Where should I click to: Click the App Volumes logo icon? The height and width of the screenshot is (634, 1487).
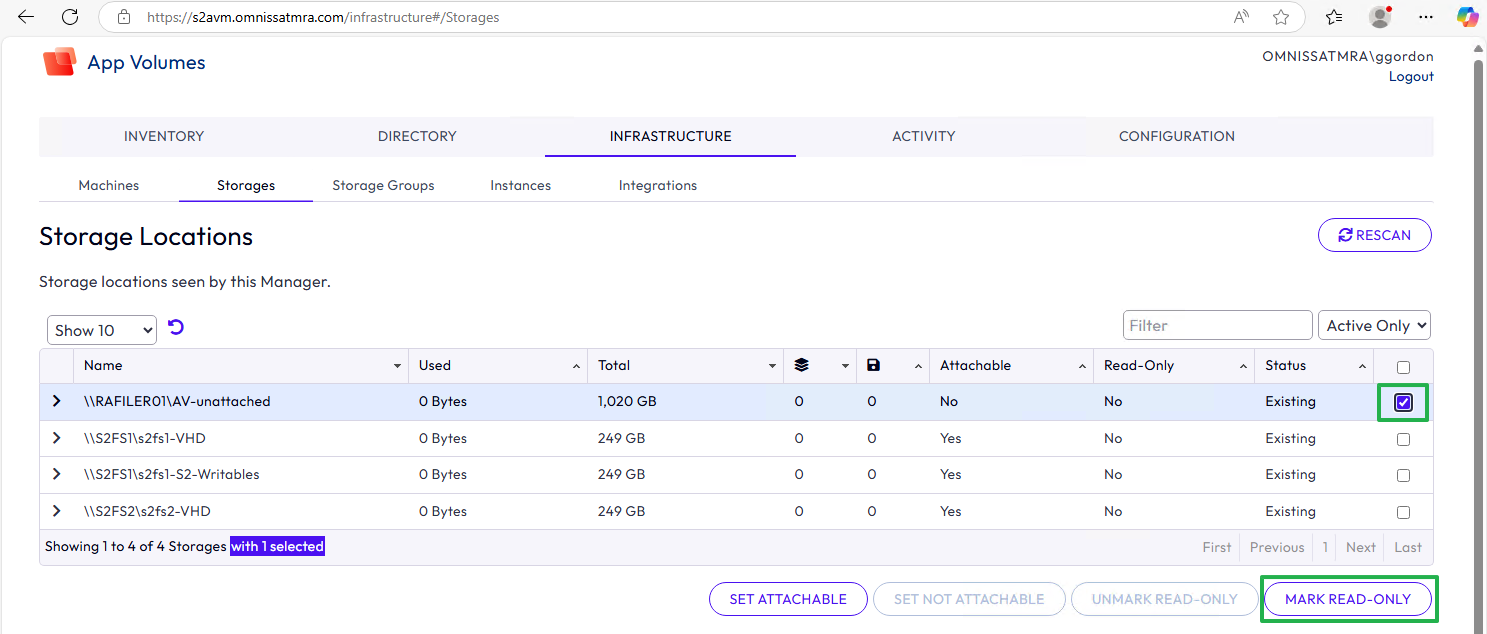click(x=60, y=62)
